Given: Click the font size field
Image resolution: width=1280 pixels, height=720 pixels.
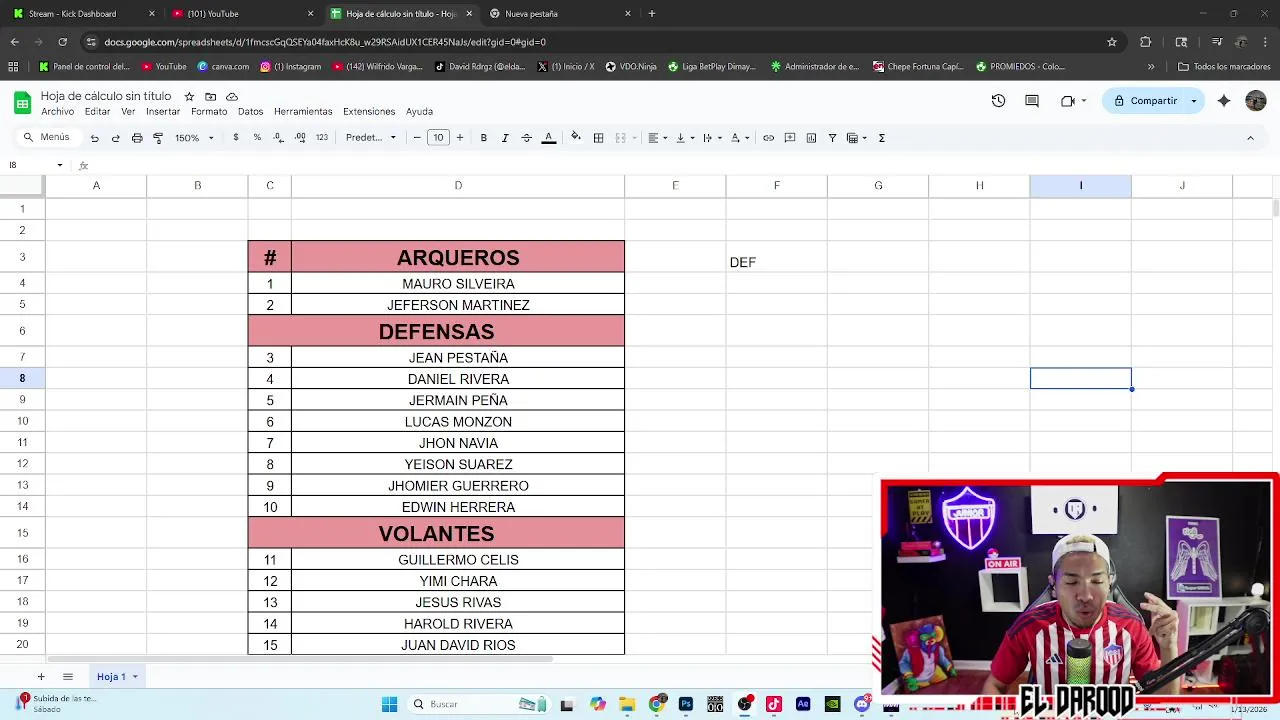Looking at the screenshot, I should 438,138.
